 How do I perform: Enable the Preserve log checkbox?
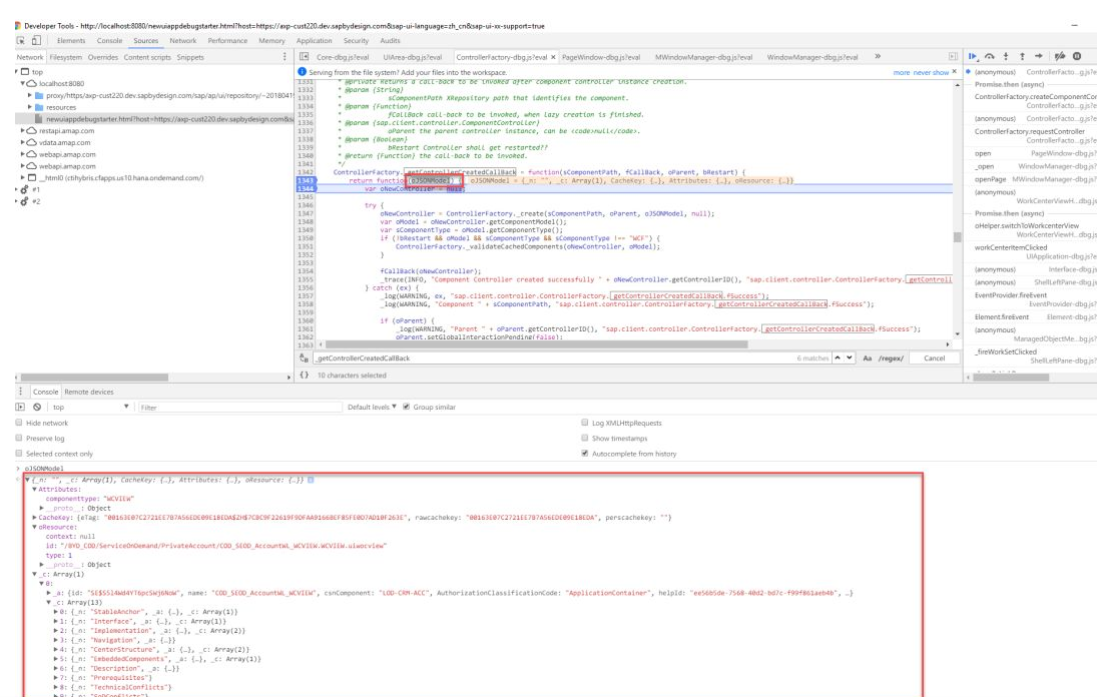coord(19,438)
